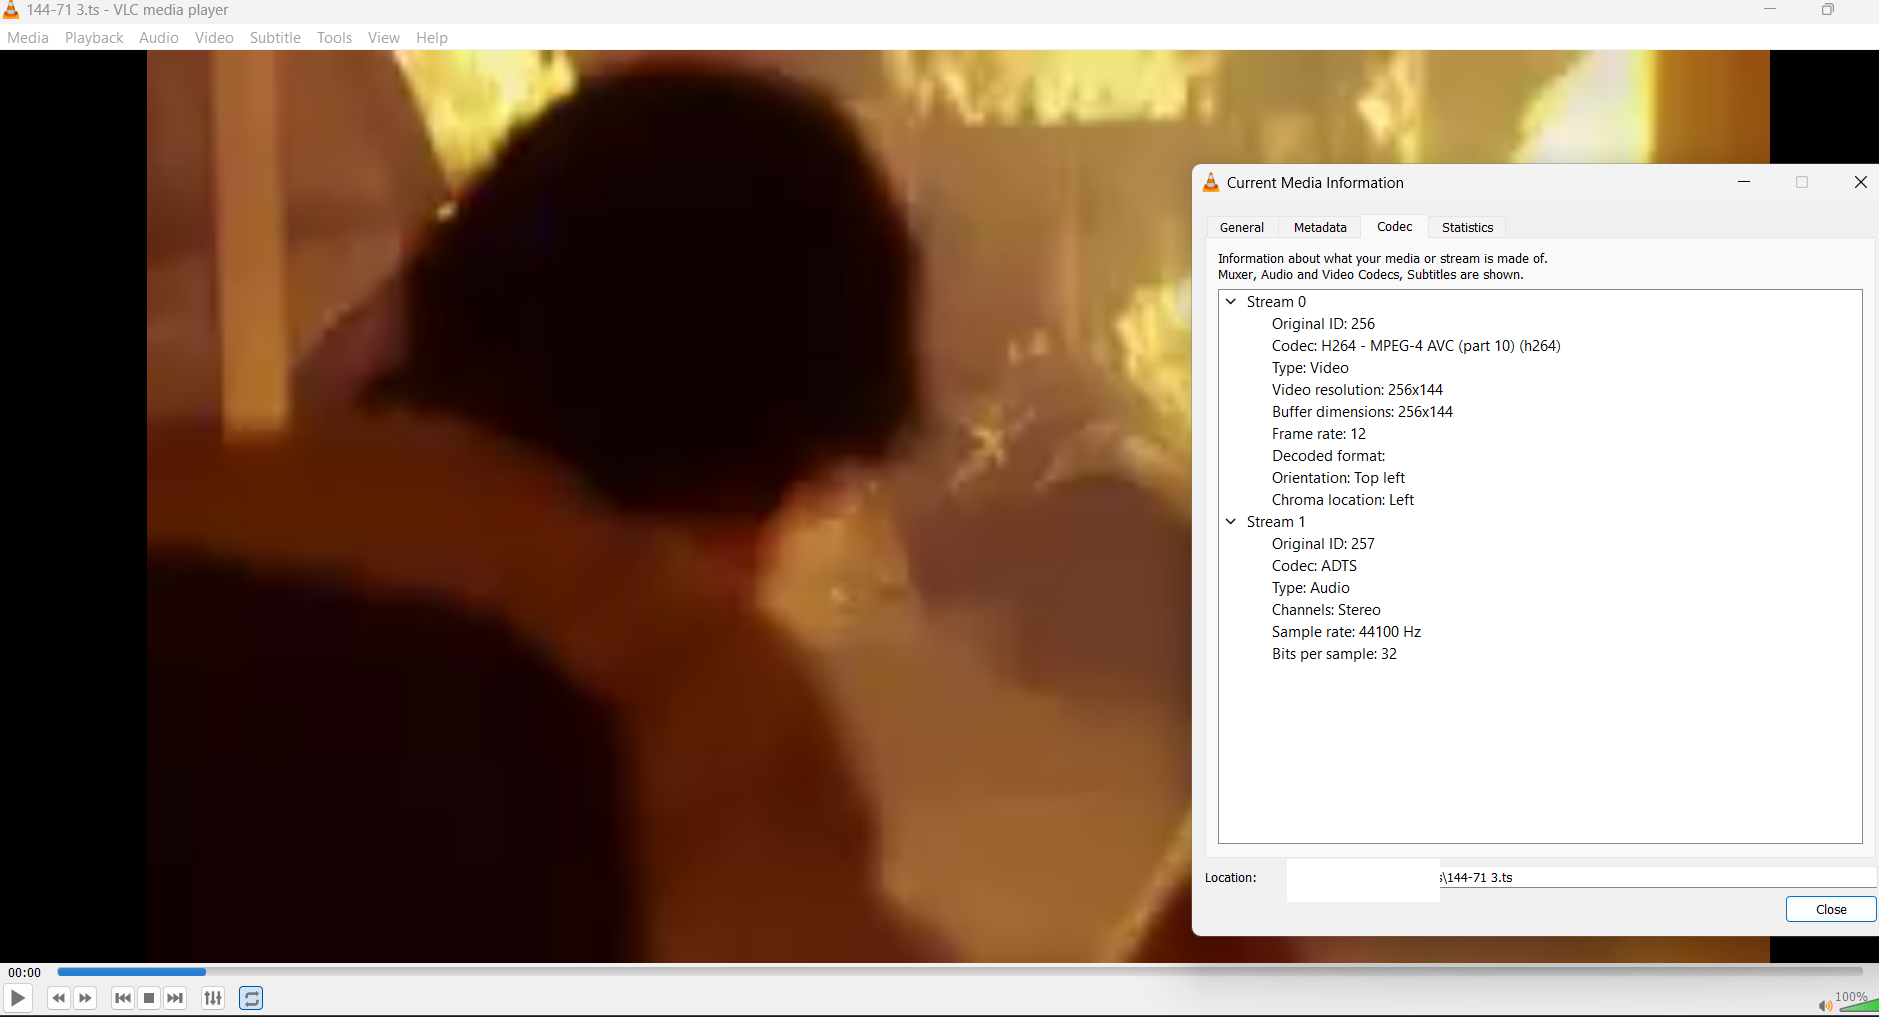
Task: Select 'Bits per sample: 32' row
Action: pos(1334,654)
